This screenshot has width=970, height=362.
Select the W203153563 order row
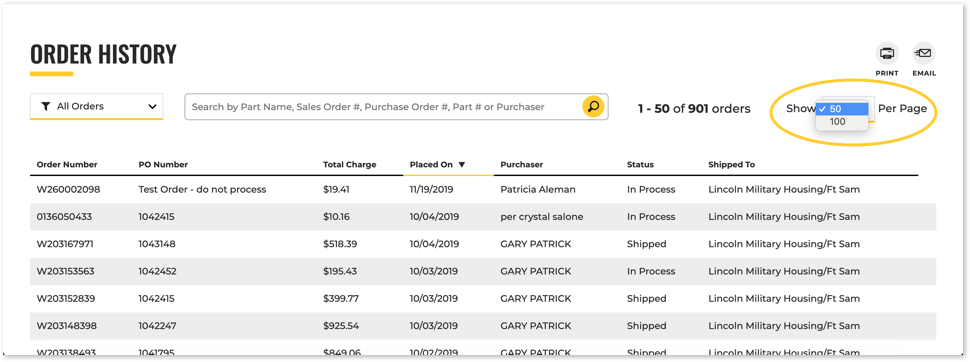[x=483, y=271]
